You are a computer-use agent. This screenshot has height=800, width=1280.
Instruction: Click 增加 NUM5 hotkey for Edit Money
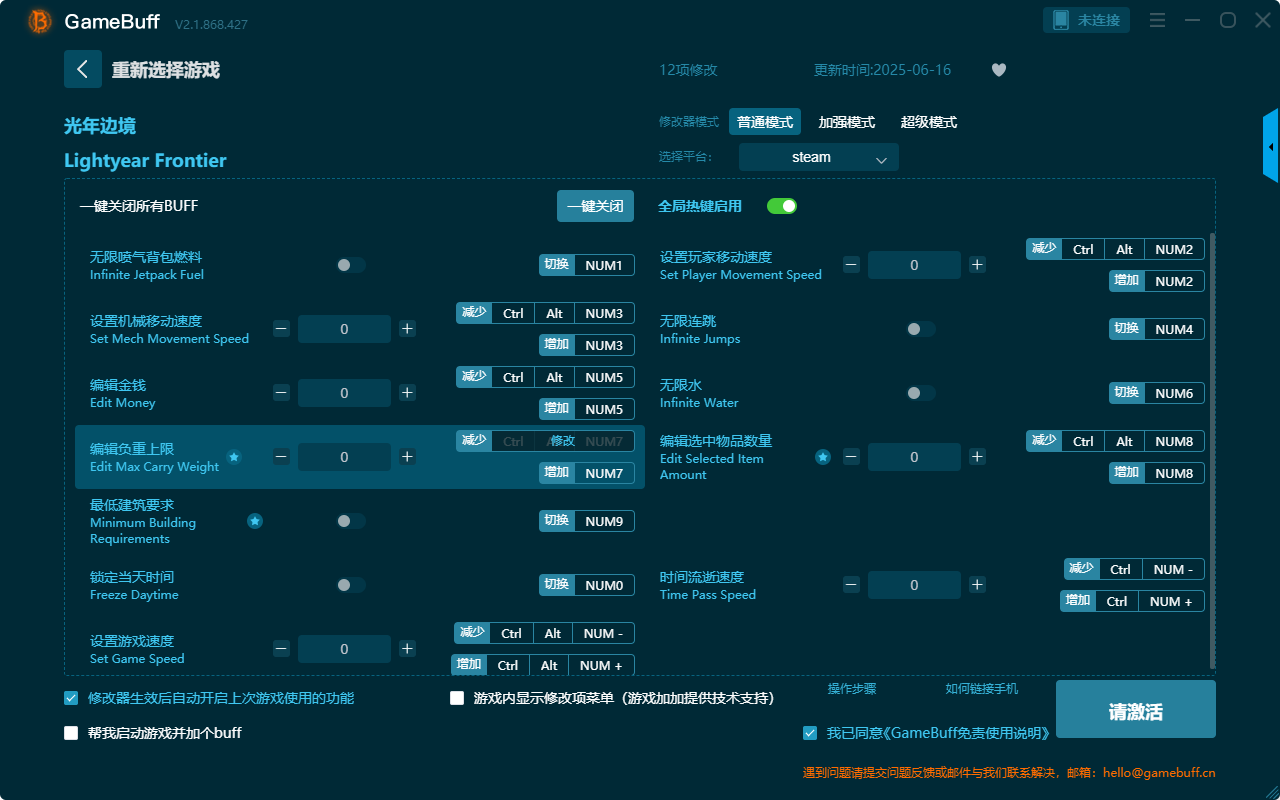pyautogui.click(x=587, y=409)
